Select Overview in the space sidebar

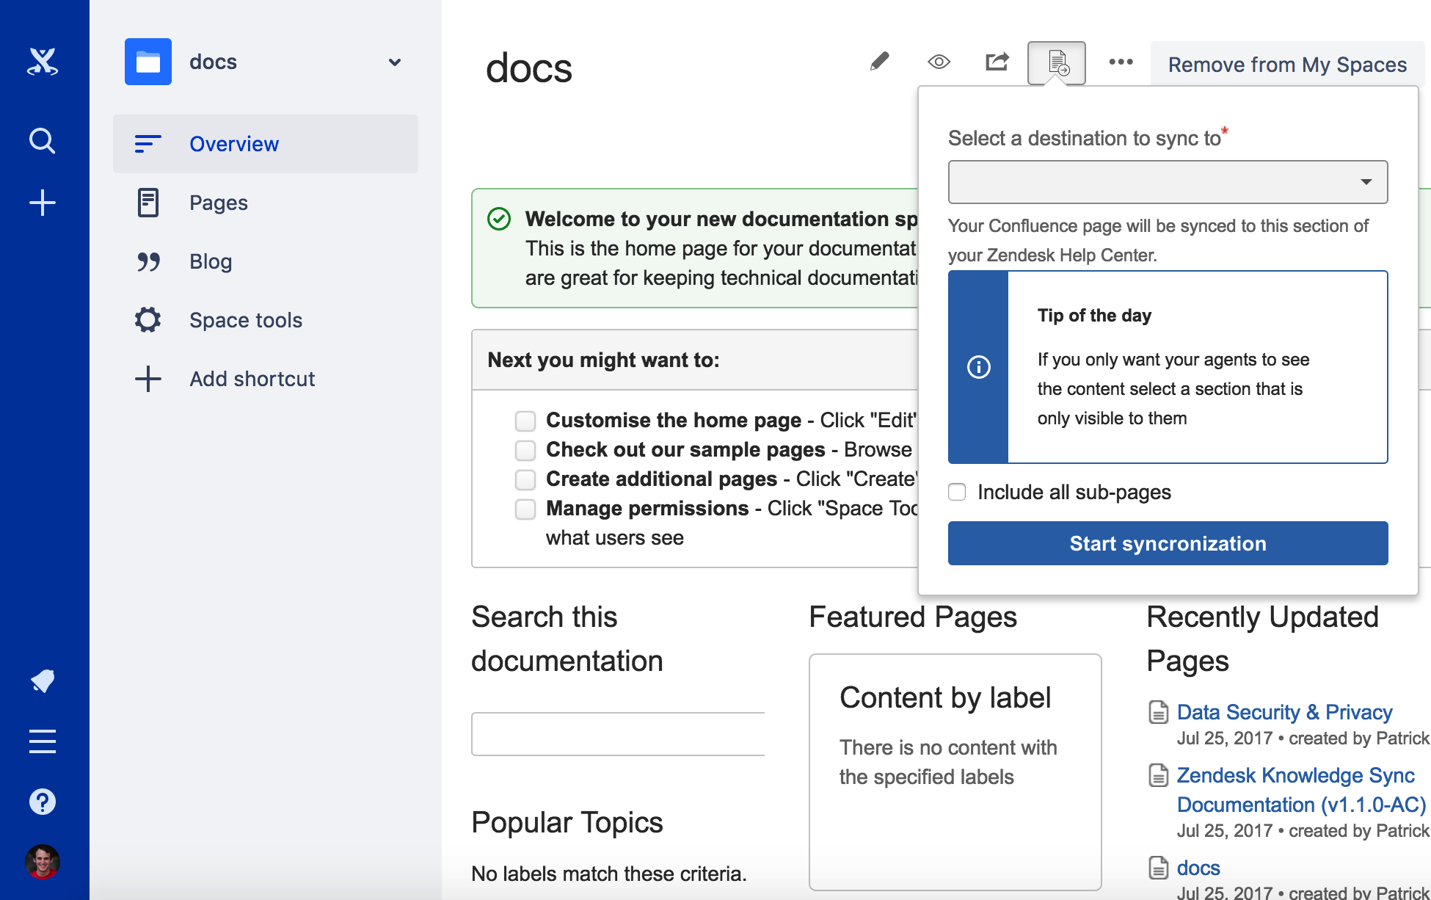tap(265, 144)
